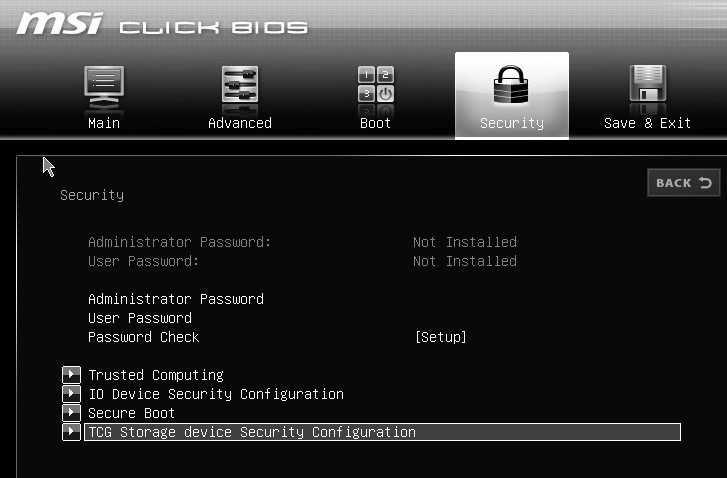Open Save & Exit tab label

[647, 123]
